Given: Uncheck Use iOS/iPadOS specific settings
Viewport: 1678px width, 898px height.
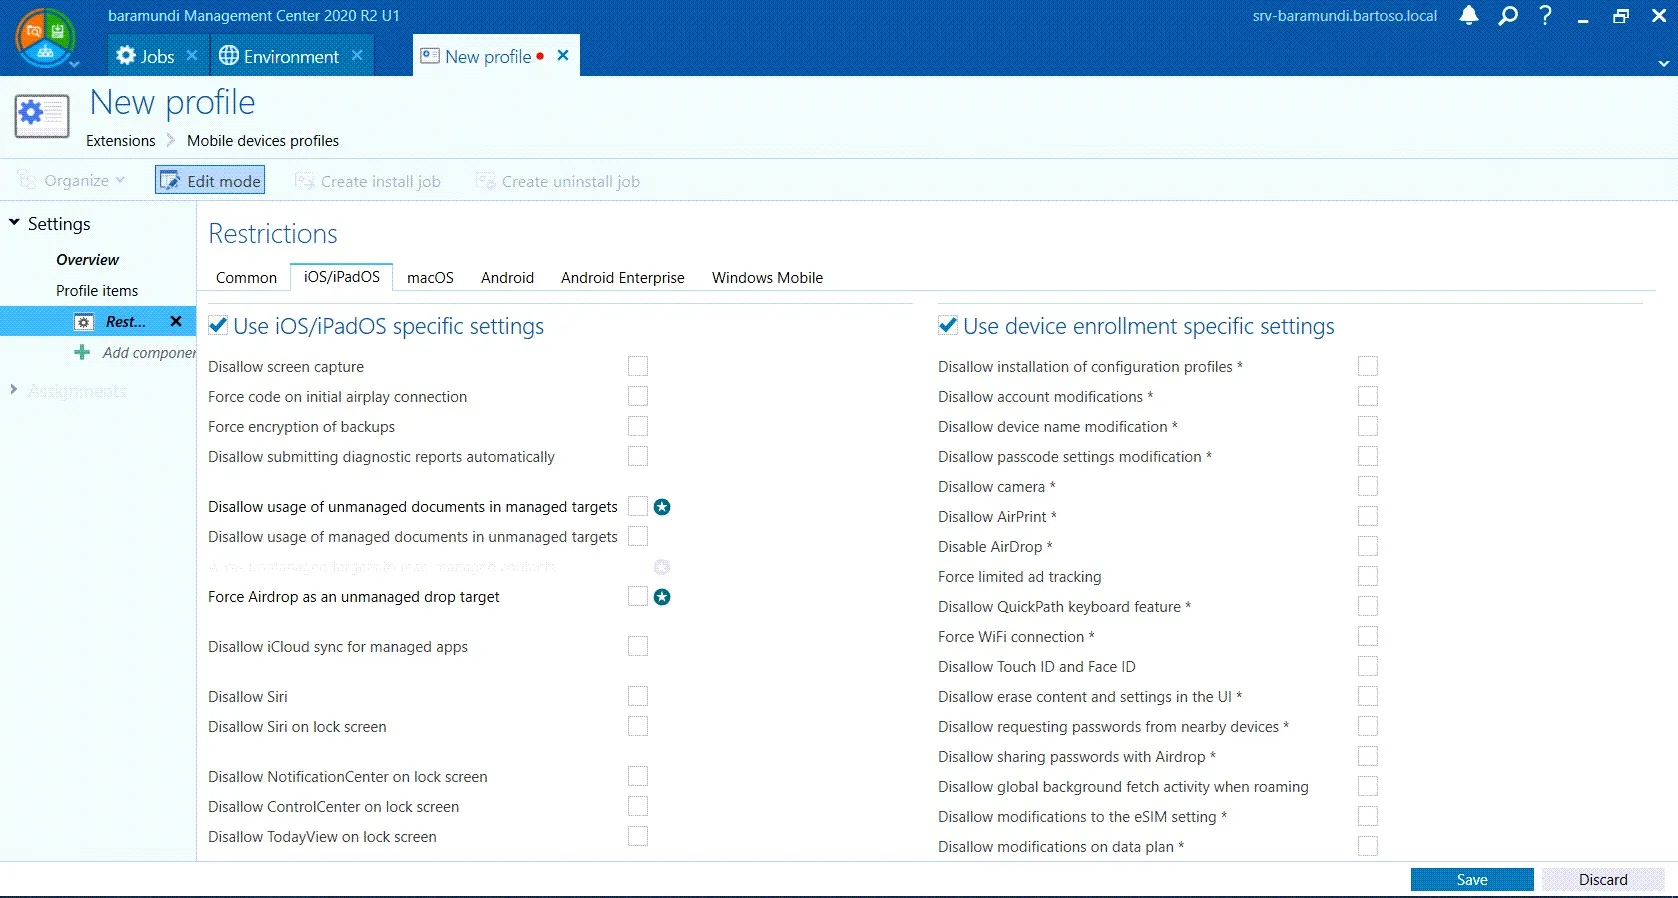Looking at the screenshot, I should tap(218, 326).
